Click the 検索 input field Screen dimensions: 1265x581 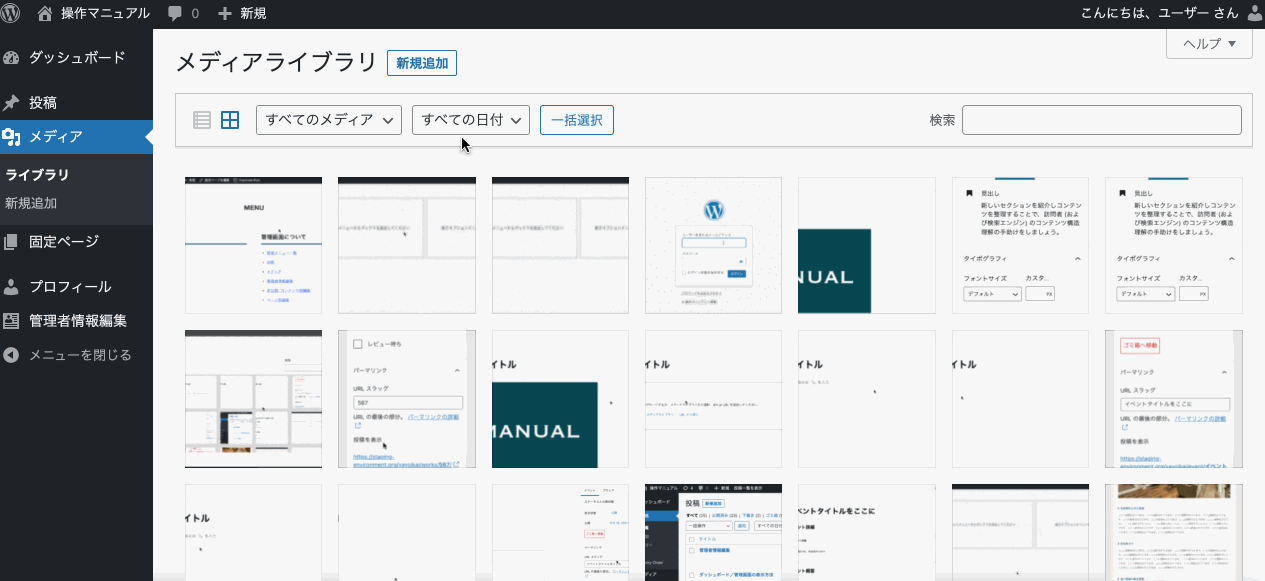pyautogui.click(x=1101, y=120)
